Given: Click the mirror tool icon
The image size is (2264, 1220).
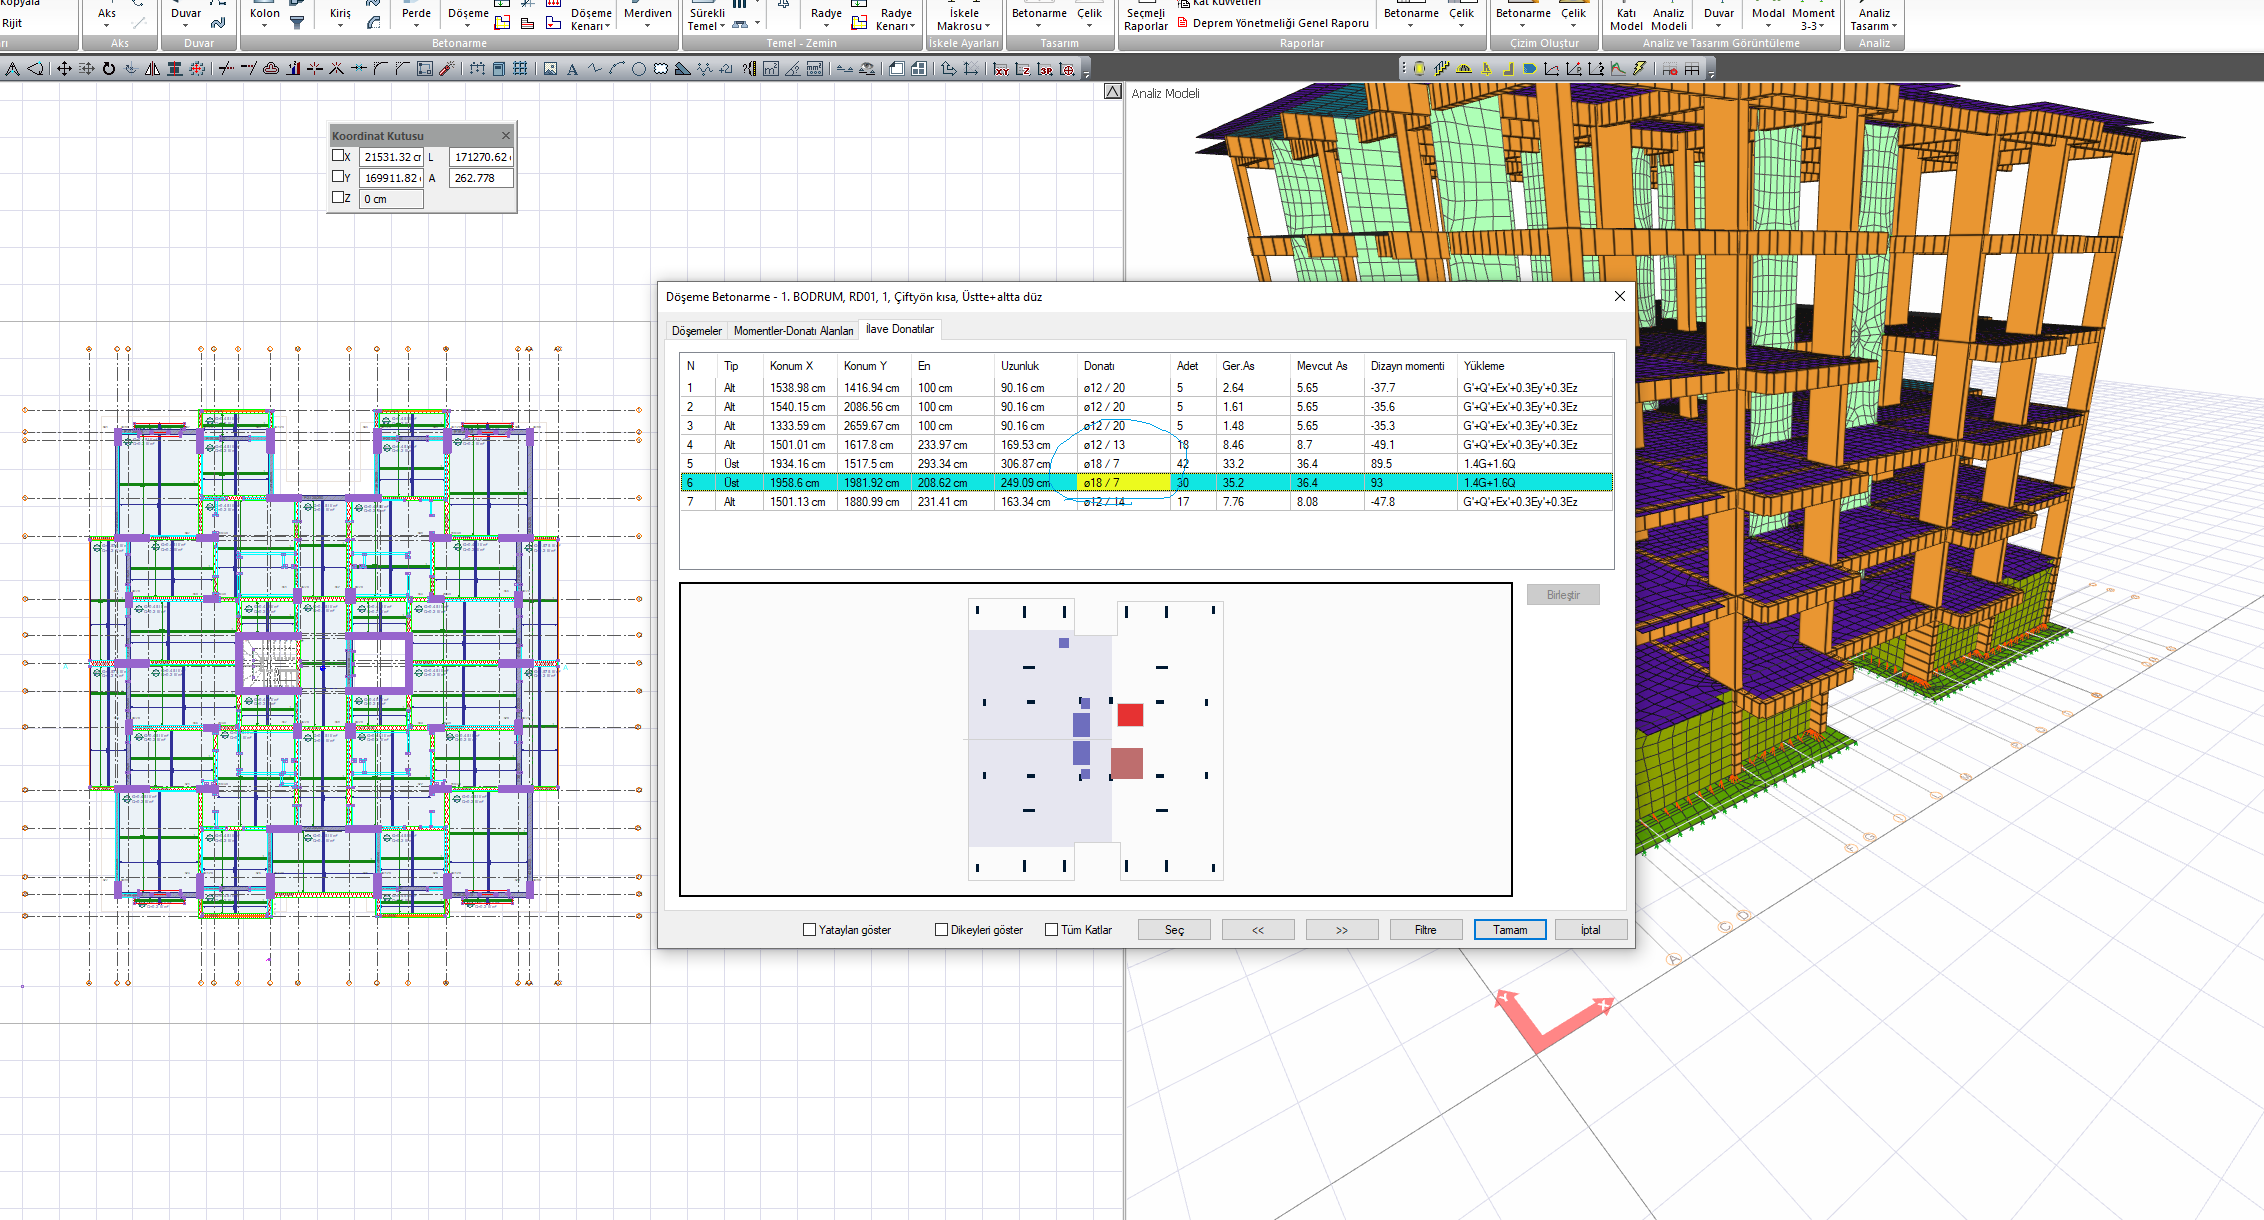Looking at the screenshot, I should coord(152,69).
